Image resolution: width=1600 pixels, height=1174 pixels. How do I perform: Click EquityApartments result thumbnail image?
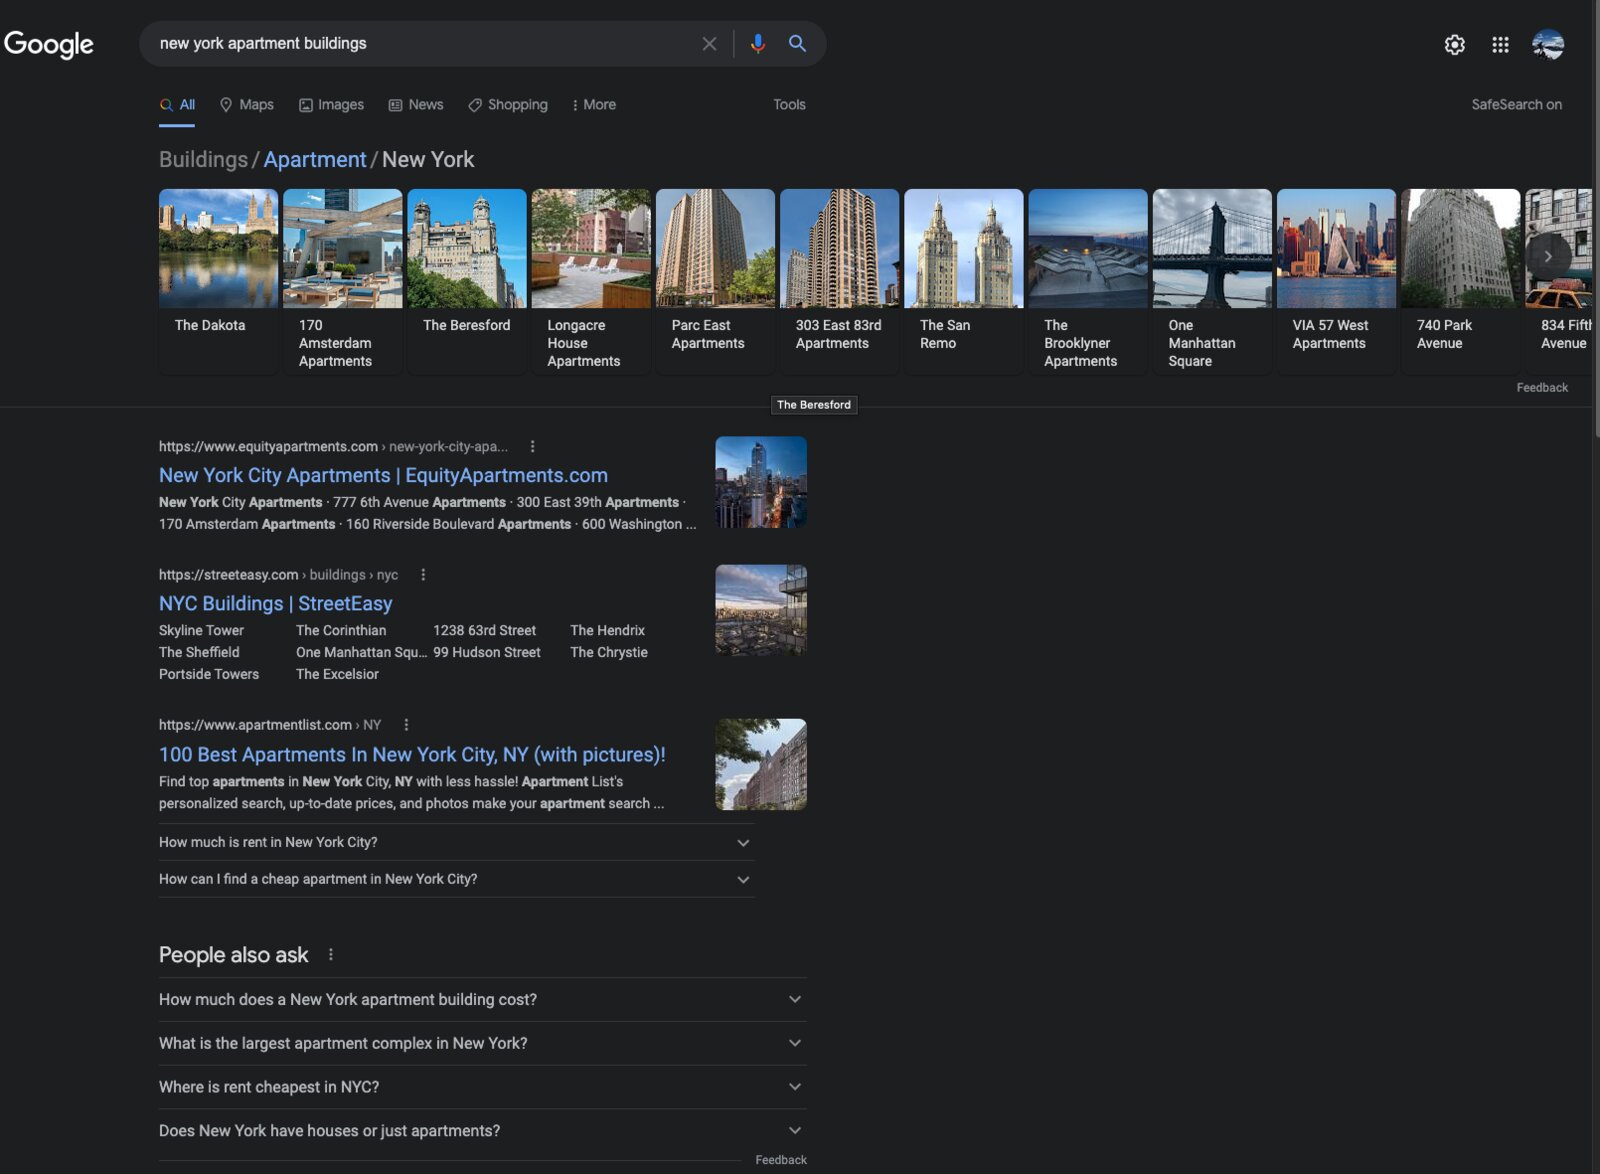pyautogui.click(x=761, y=482)
